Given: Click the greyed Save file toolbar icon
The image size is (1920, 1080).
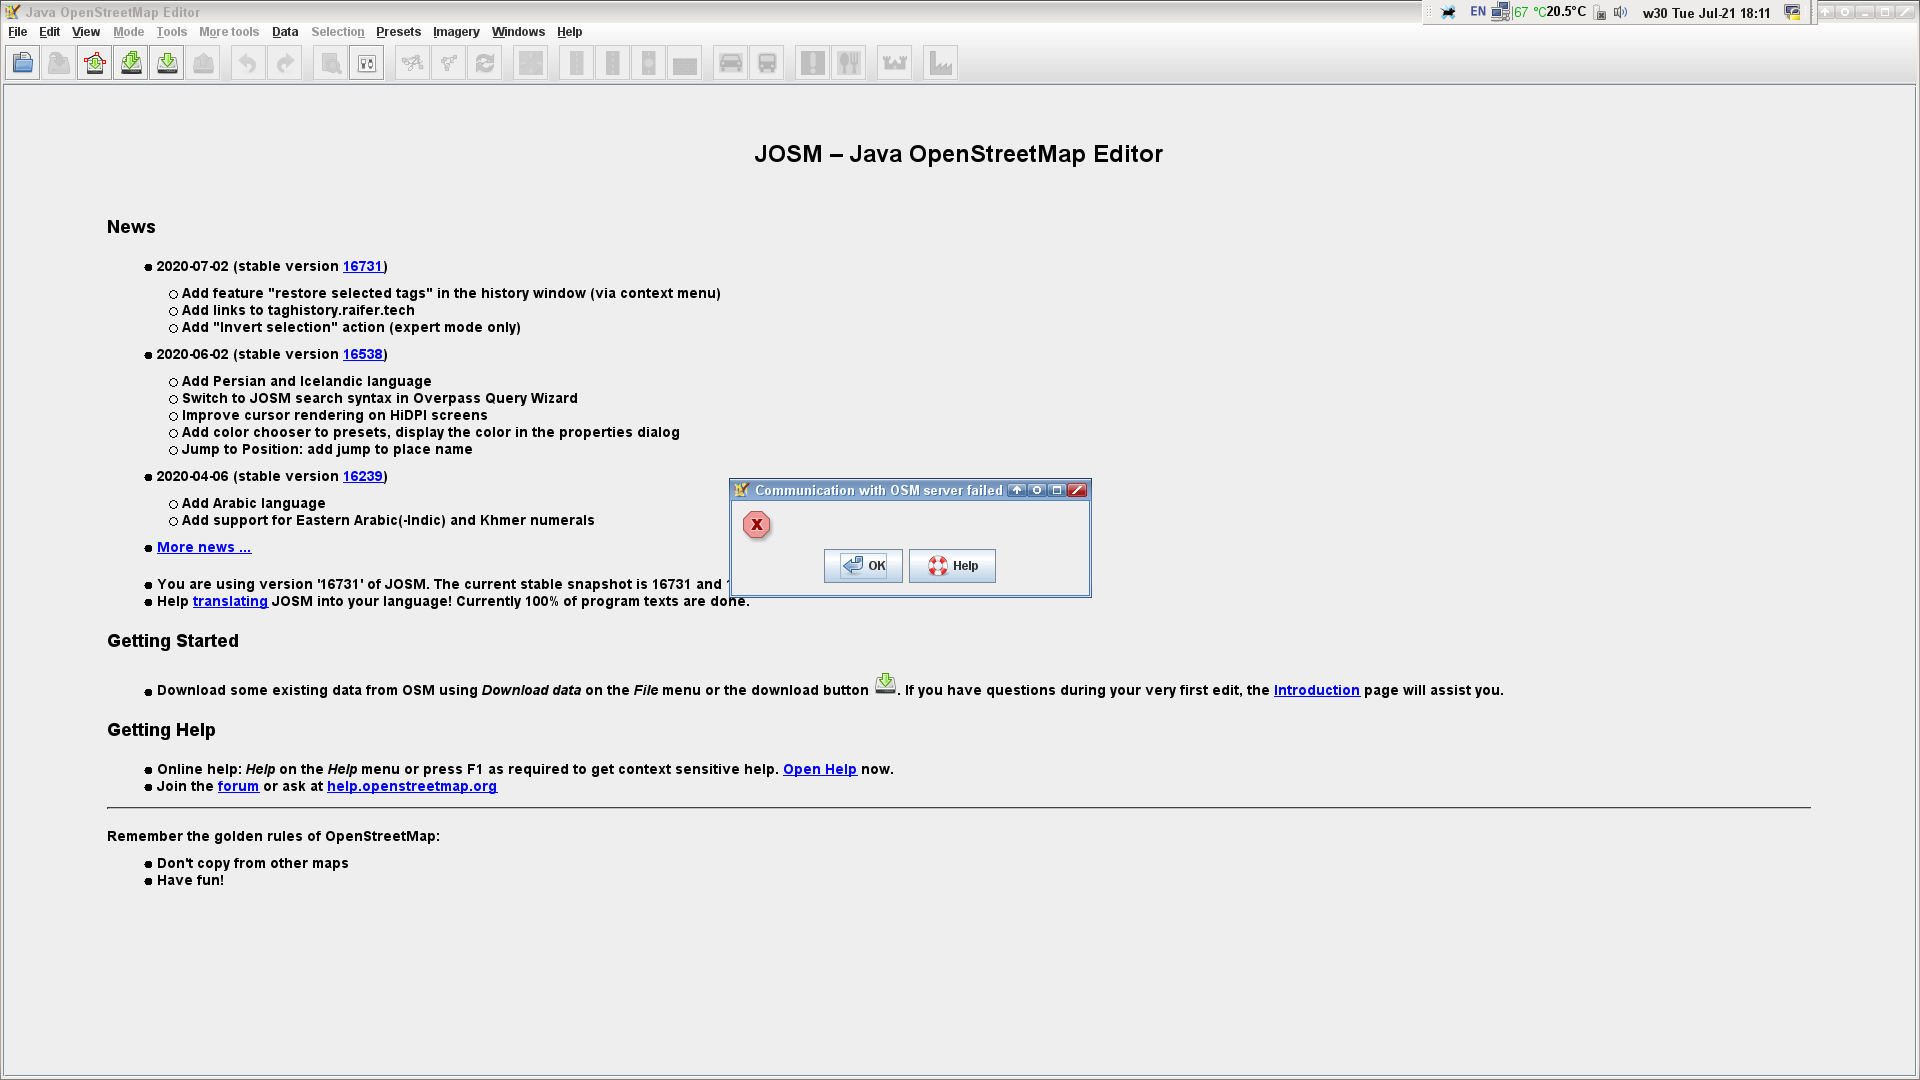Looking at the screenshot, I should coord(59,63).
